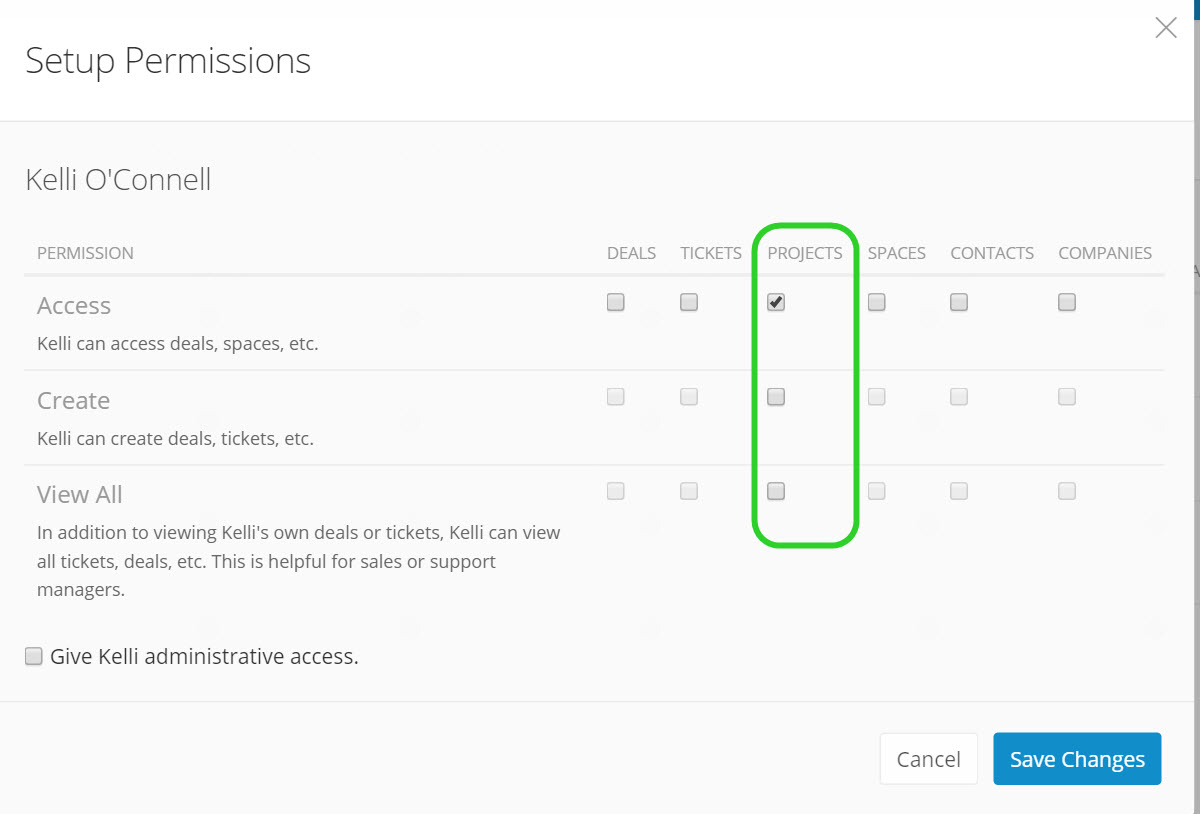The width and height of the screenshot is (1200, 814).
Task: Check Create permission for Projects
Action: pos(776,397)
